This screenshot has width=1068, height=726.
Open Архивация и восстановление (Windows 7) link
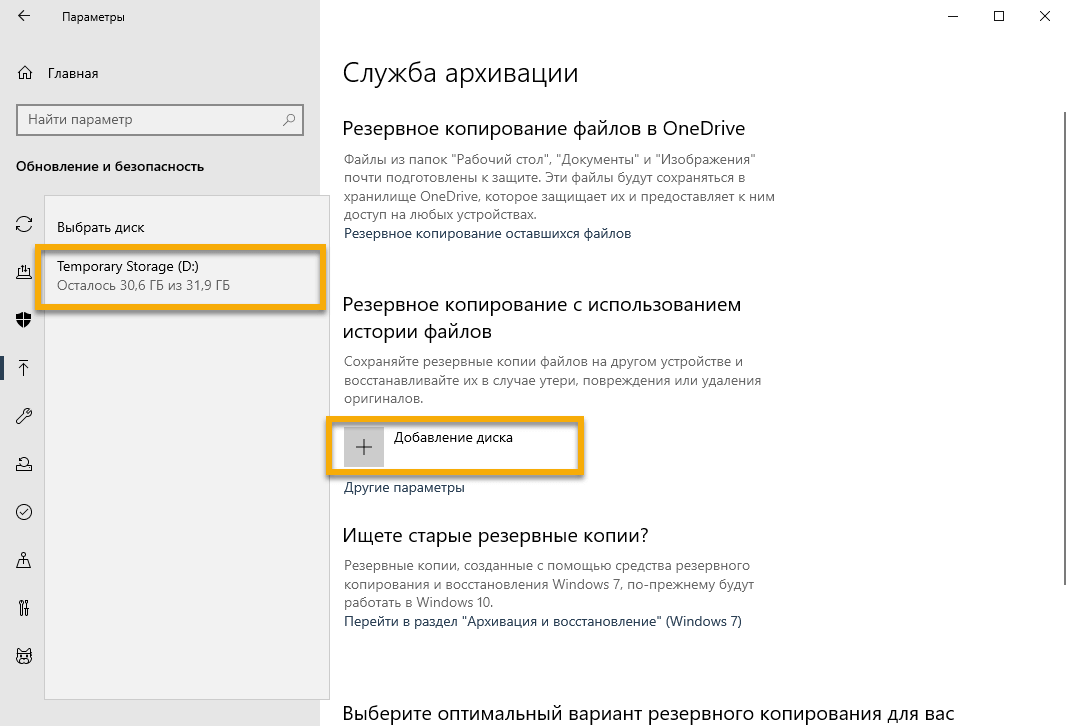tap(542, 621)
